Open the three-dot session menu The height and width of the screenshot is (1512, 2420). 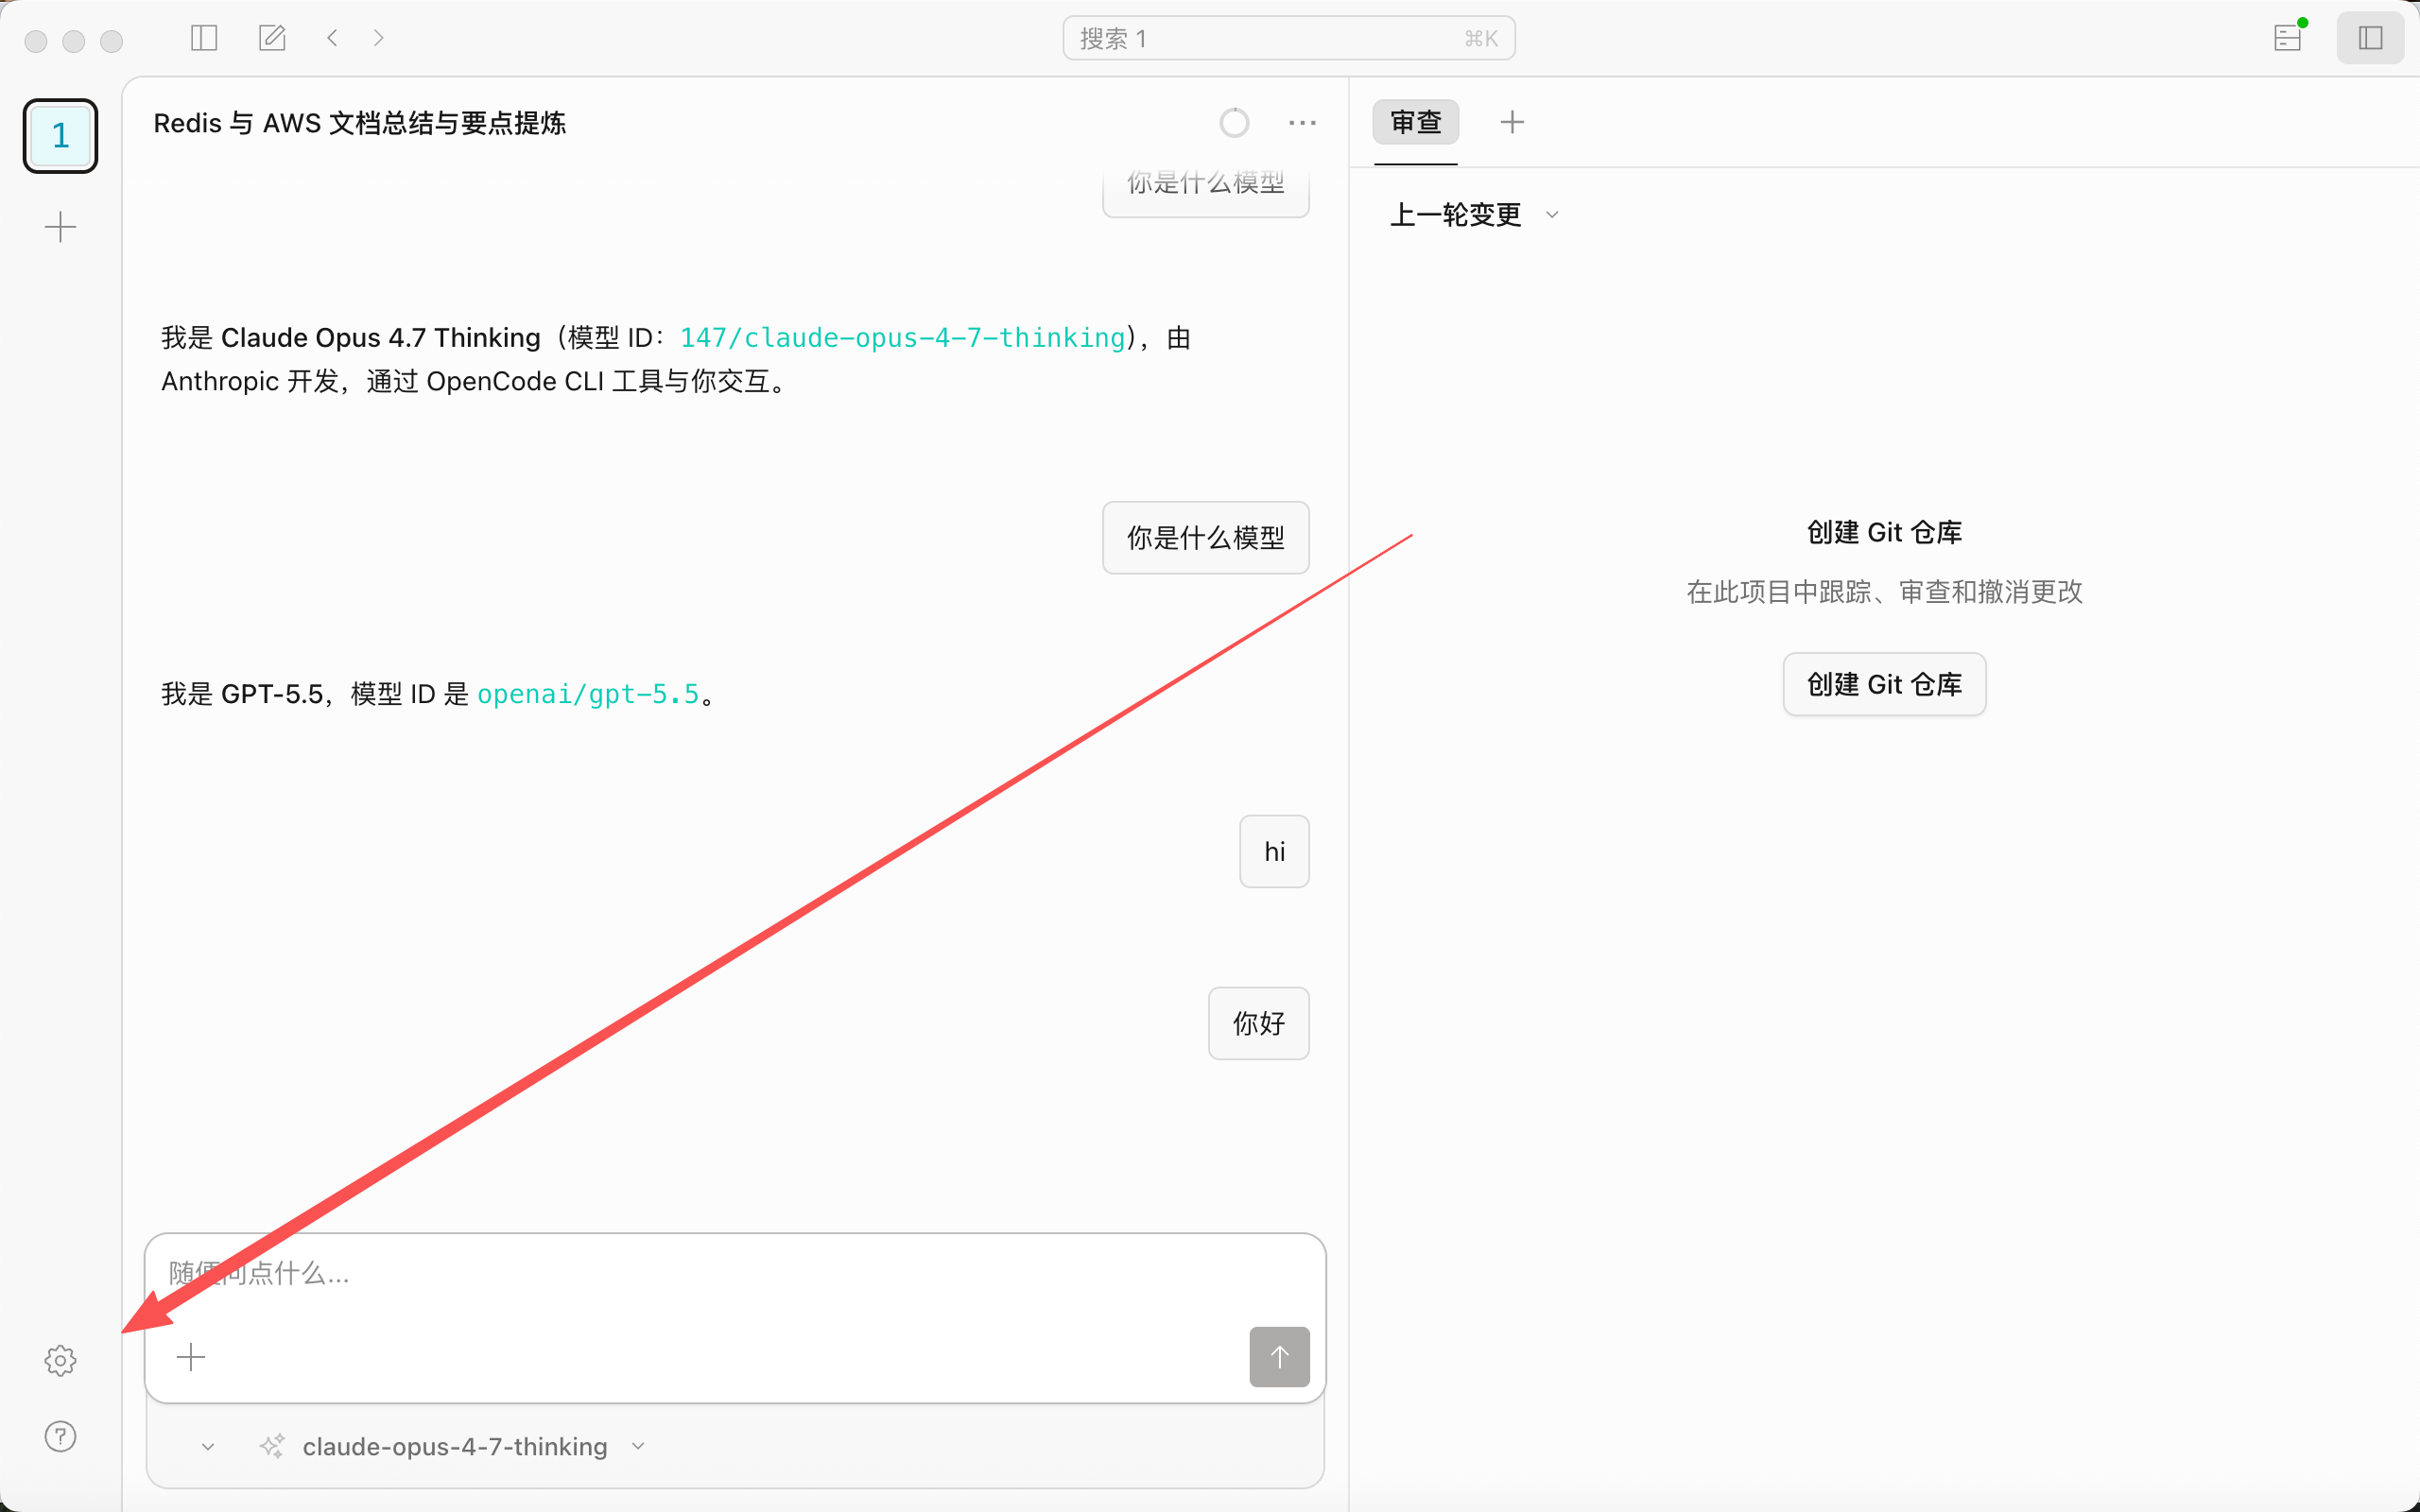click(1302, 123)
